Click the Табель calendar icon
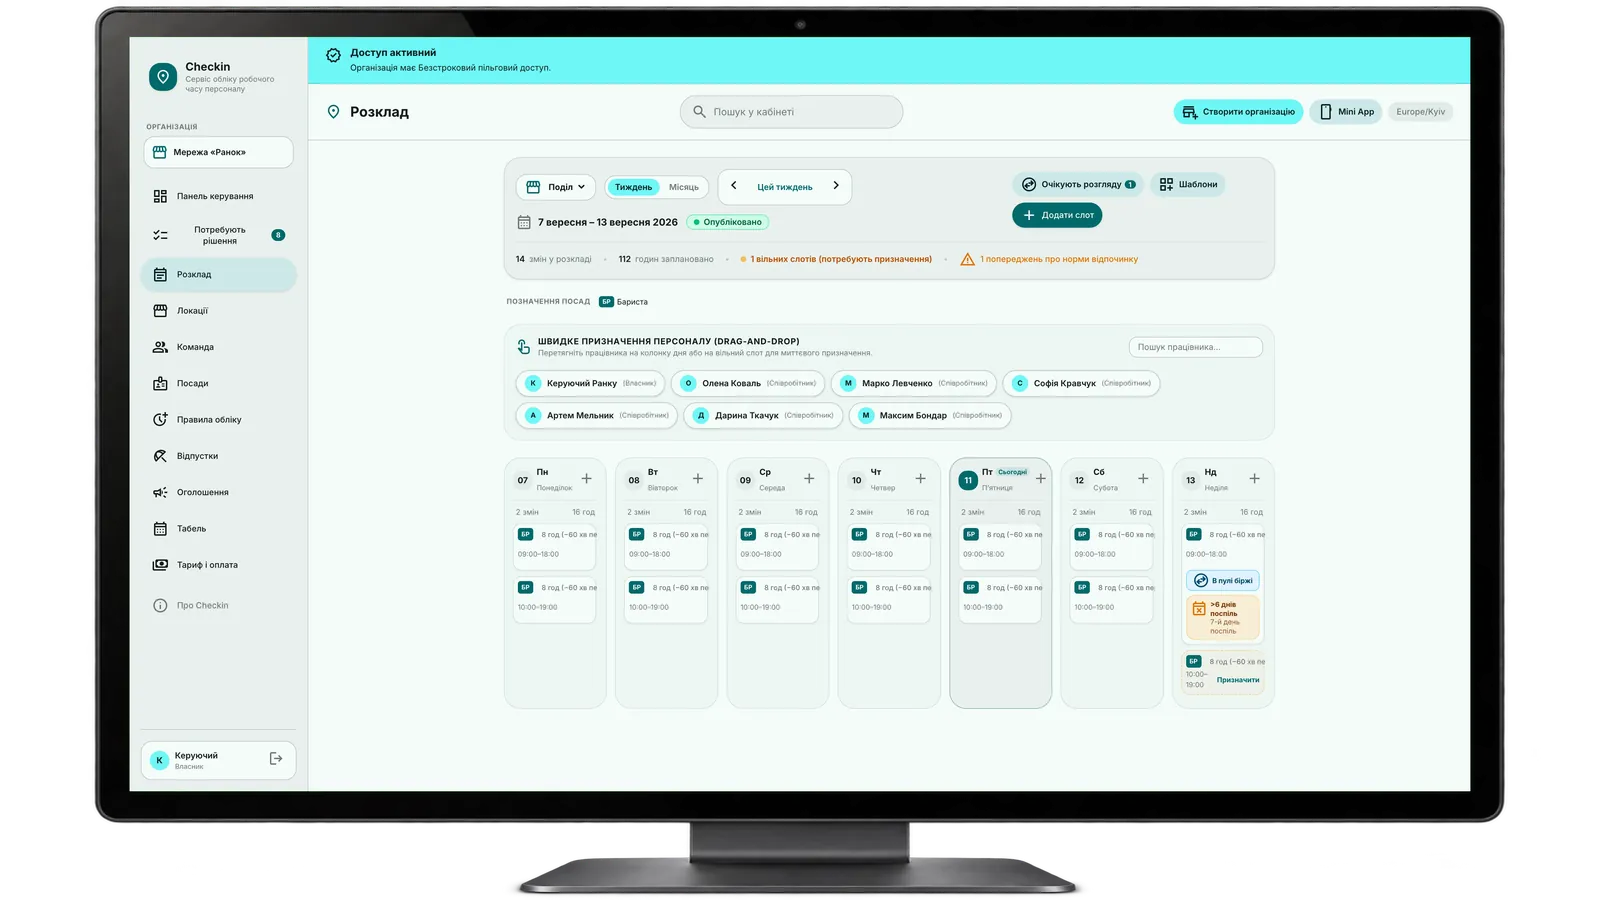 coord(160,529)
